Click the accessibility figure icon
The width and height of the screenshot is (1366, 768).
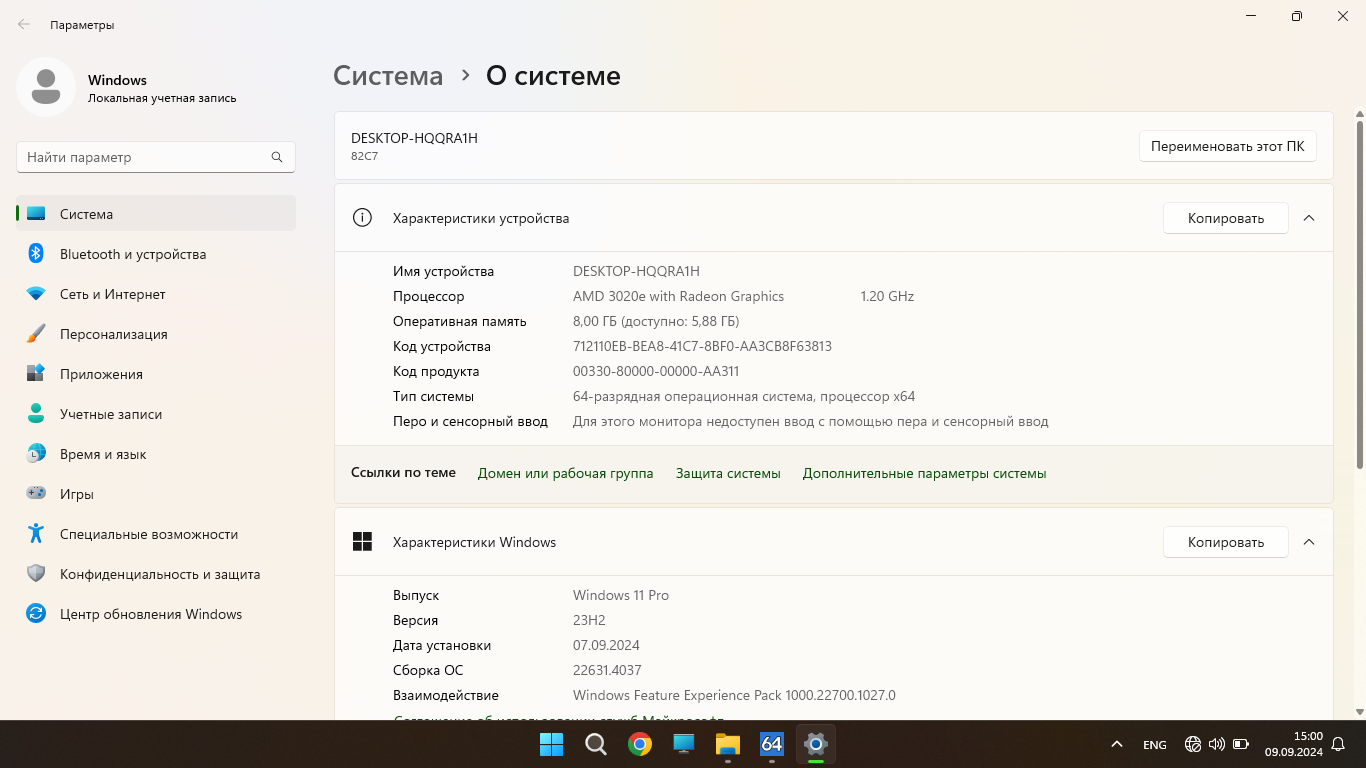[x=36, y=534]
